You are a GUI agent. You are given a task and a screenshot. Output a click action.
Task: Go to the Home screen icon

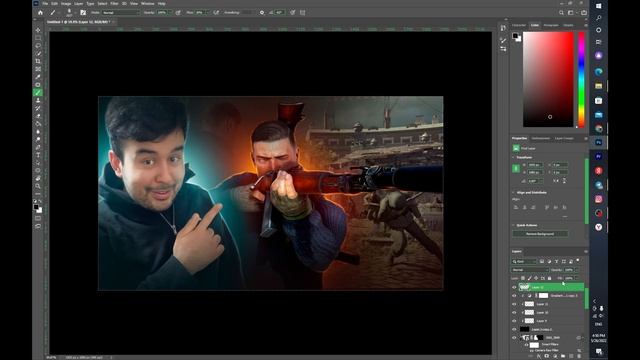pos(40,13)
